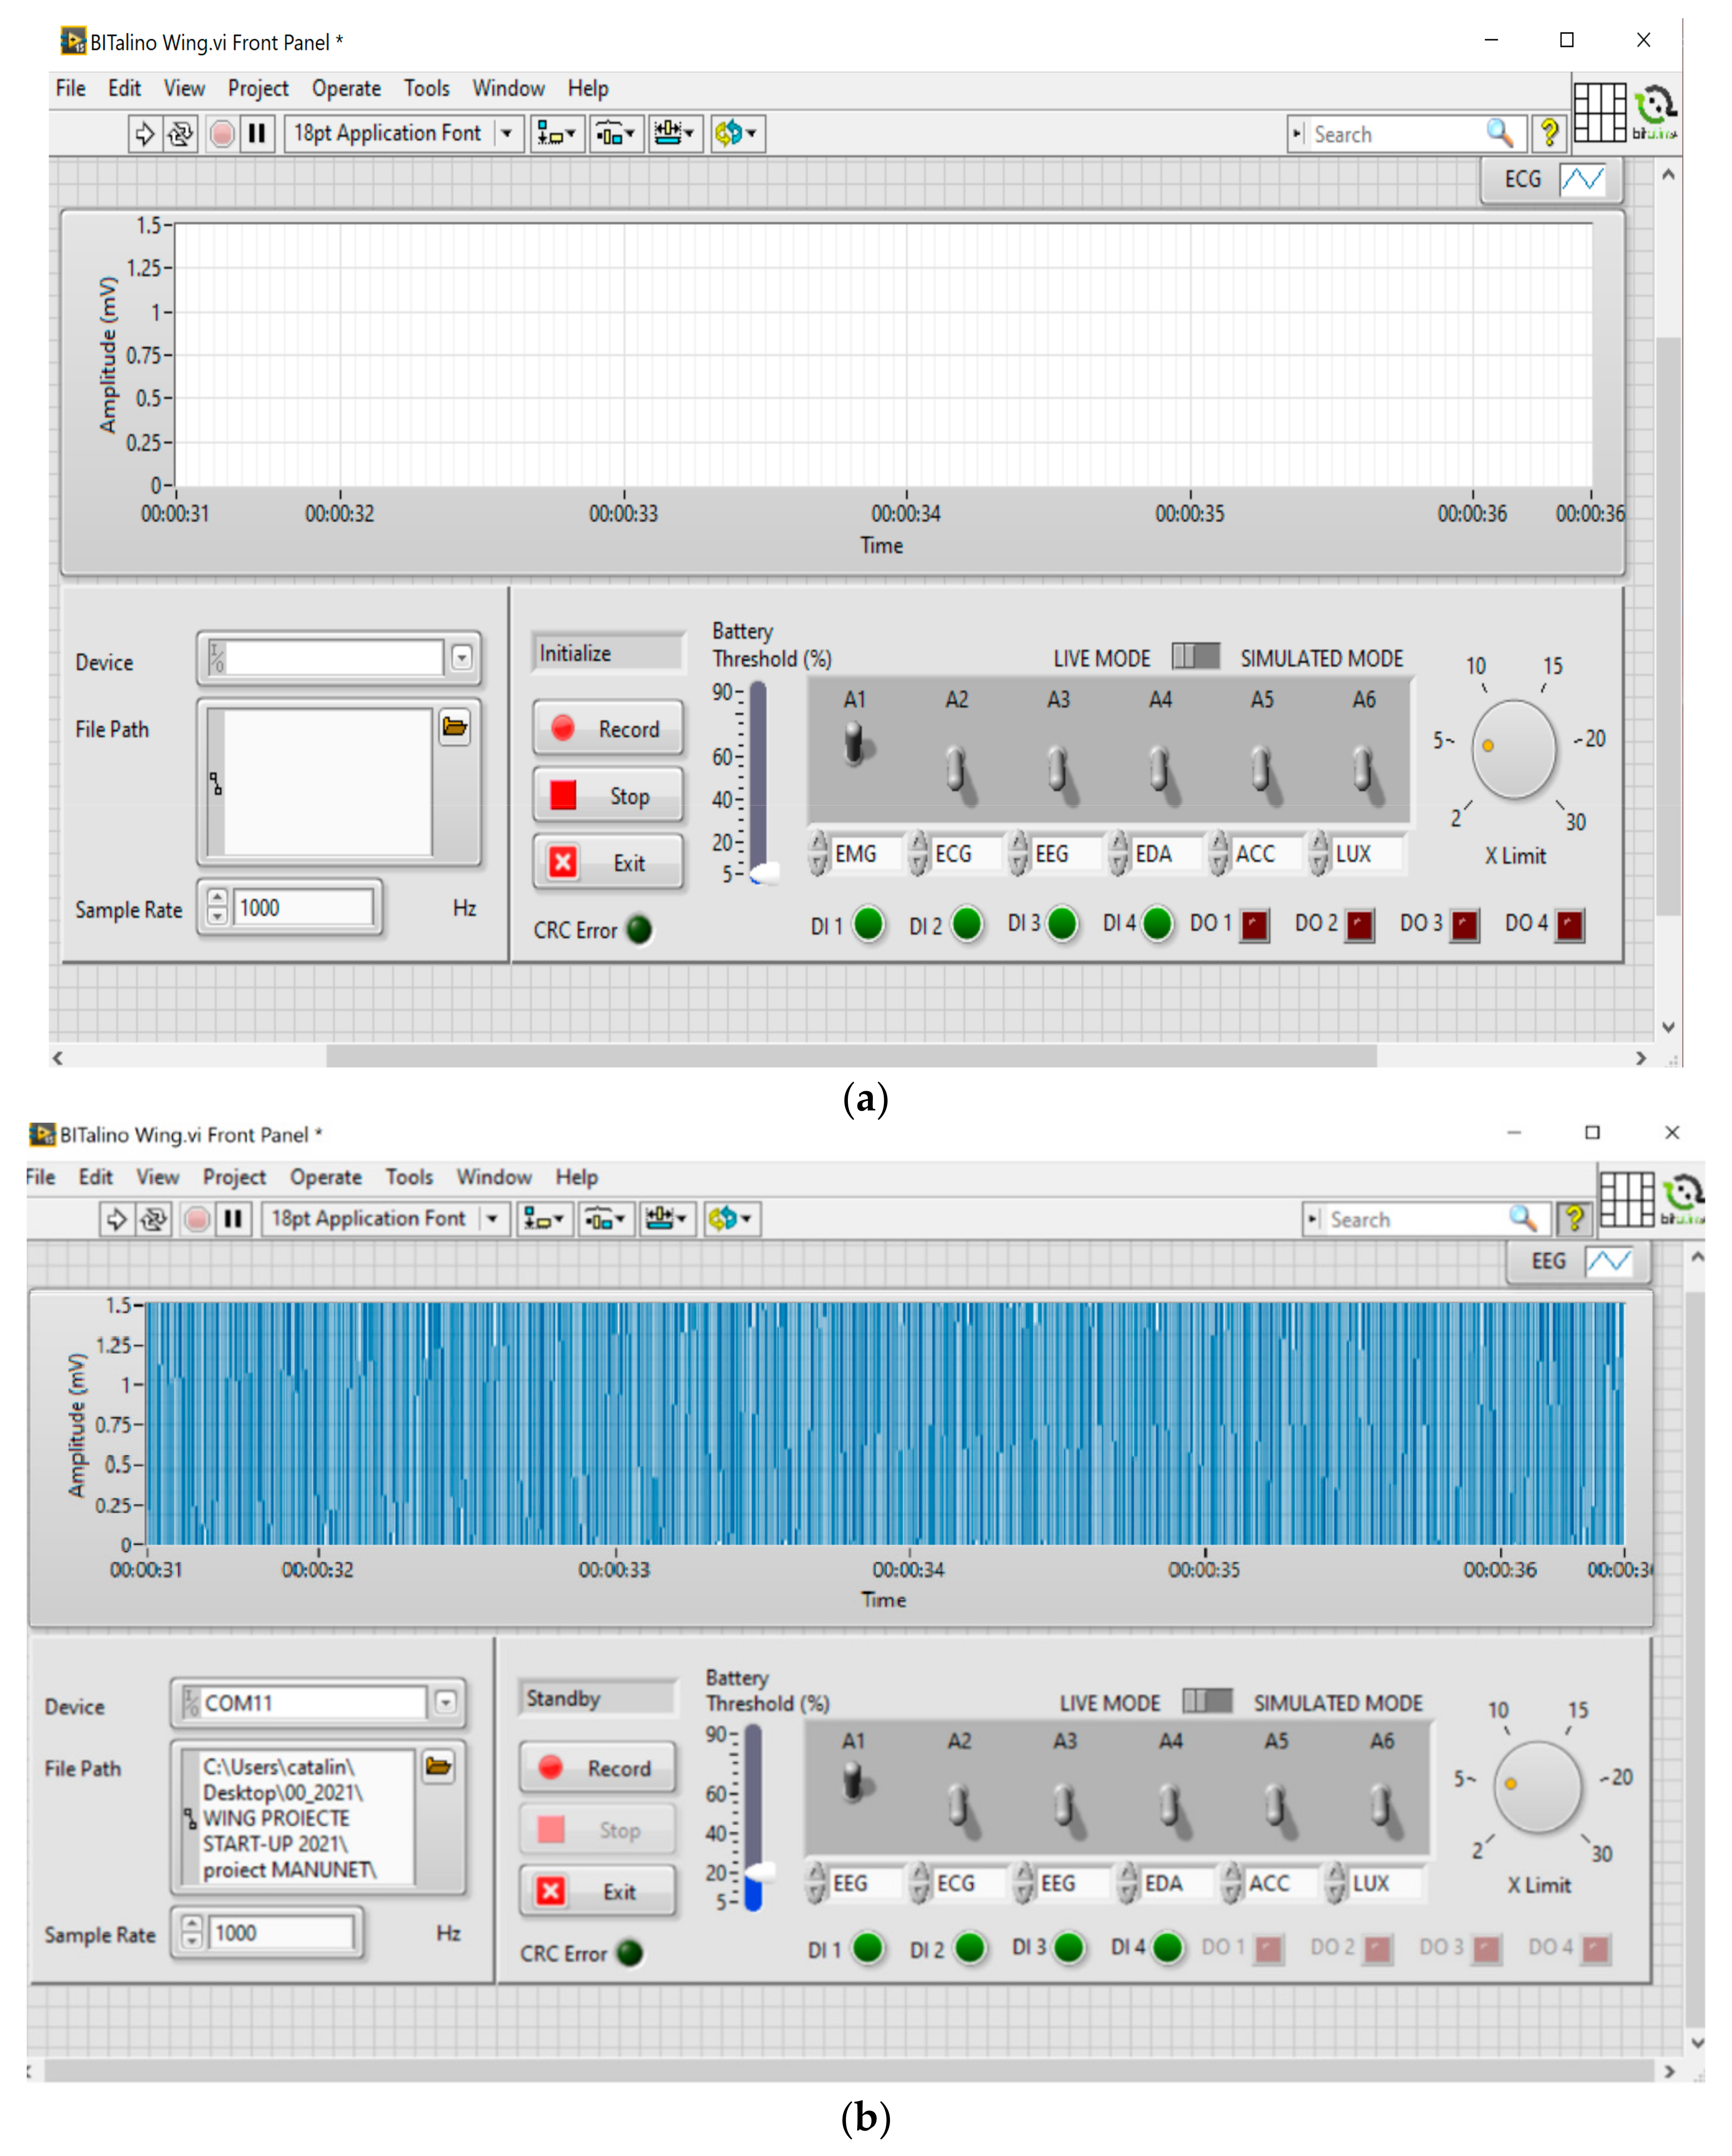Open Distribute Objects tool in panel (b)
The height and width of the screenshot is (2156, 1732).
[x=606, y=1218]
